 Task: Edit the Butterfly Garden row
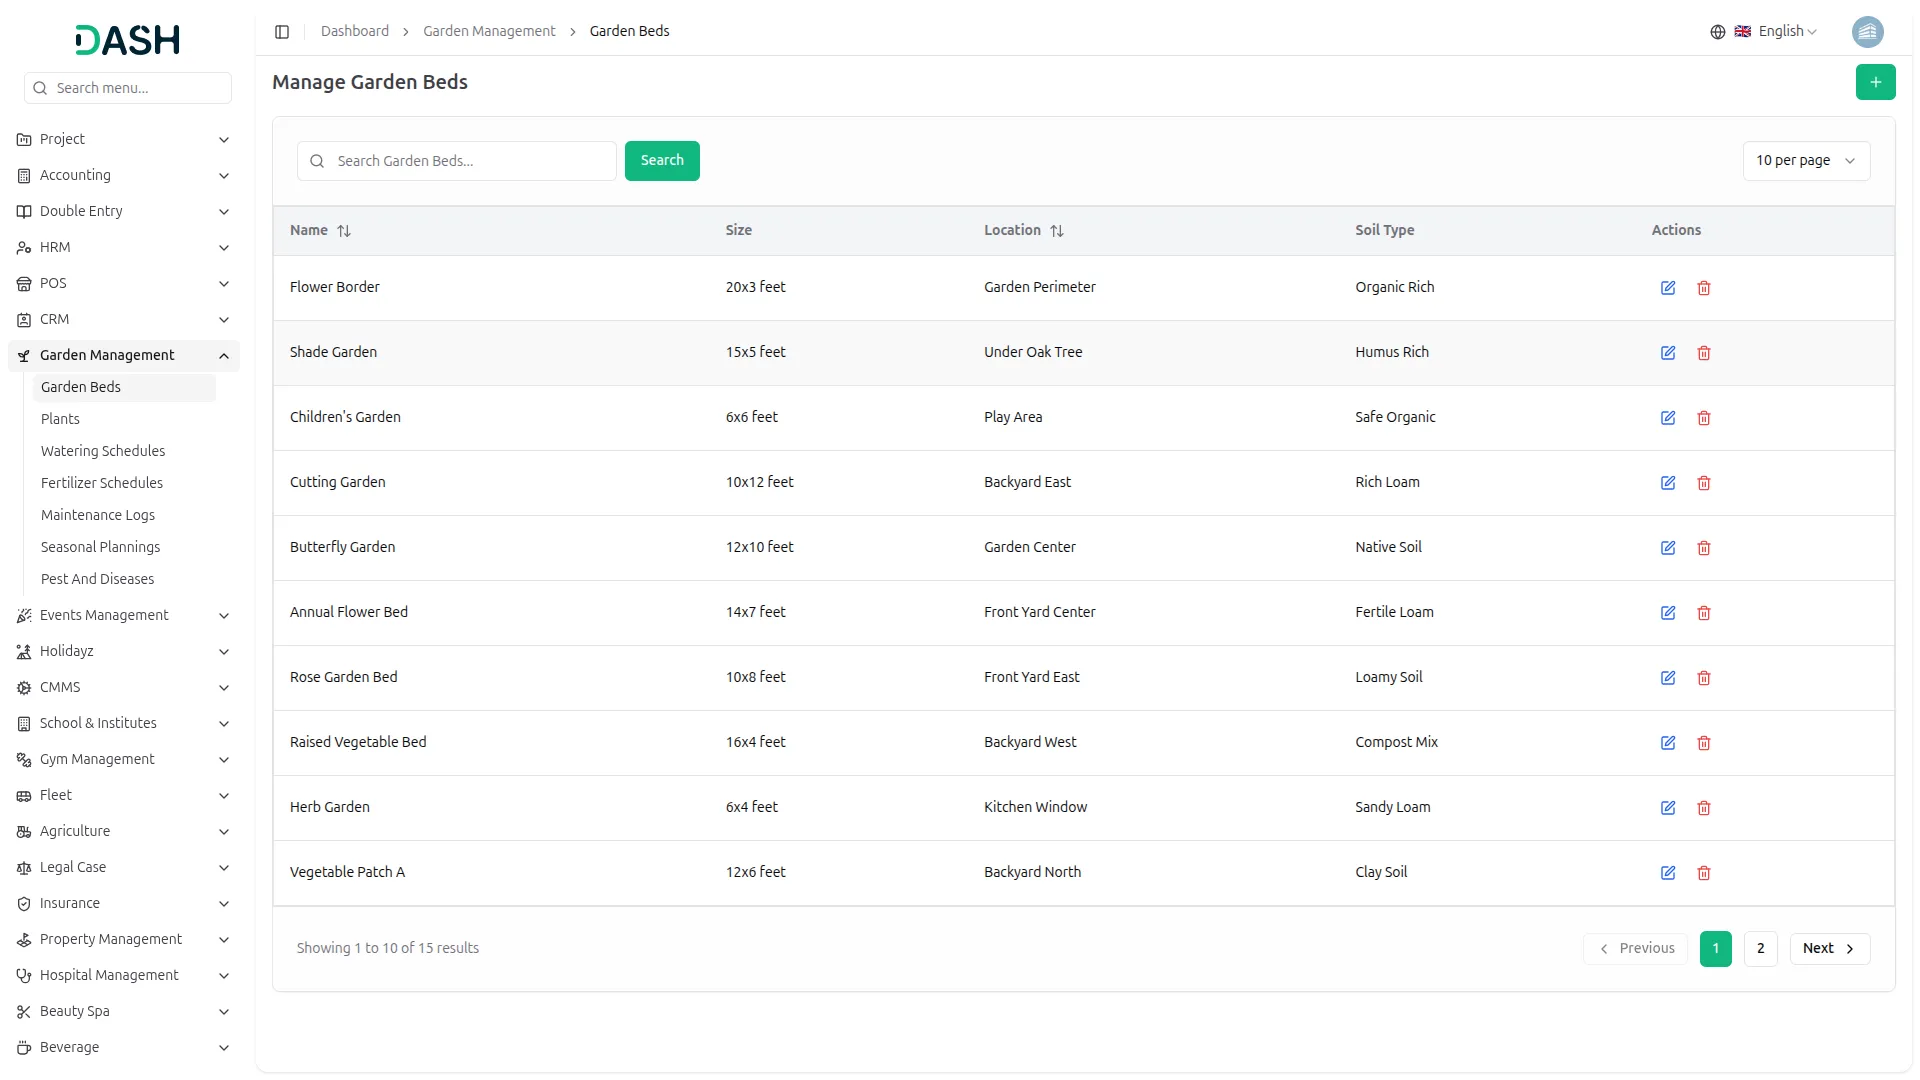click(x=1667, y=548)
